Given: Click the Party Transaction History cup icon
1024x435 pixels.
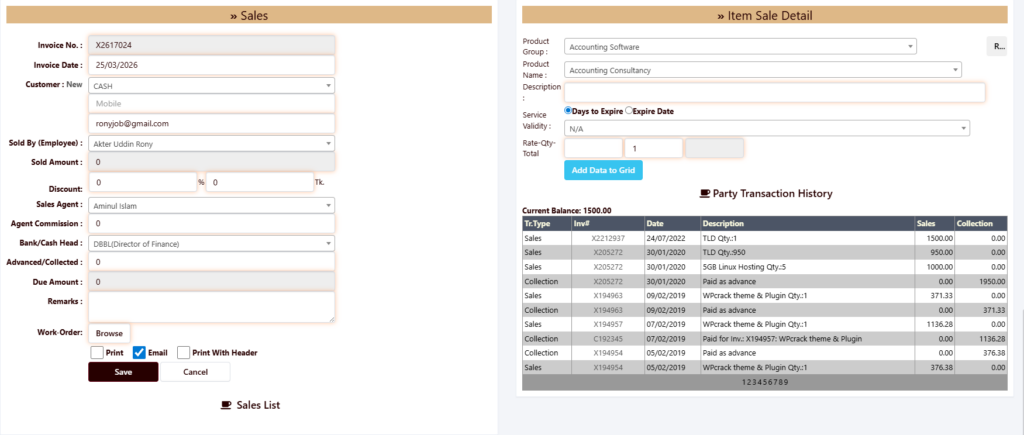Looking at the screenshot, I should pos(705,193).
